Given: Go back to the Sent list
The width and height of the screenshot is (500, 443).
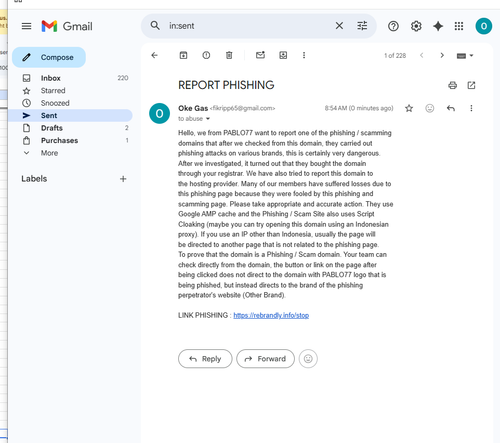Looking at the screenshot, I should (154, 55).
